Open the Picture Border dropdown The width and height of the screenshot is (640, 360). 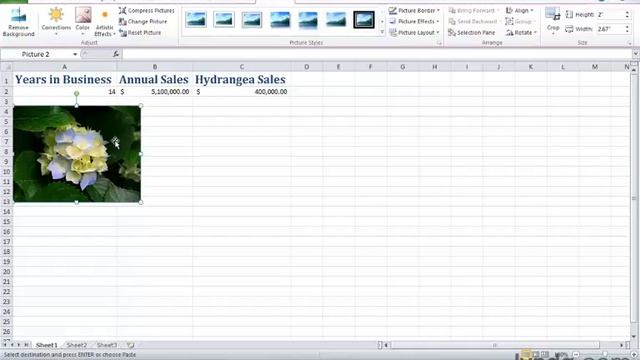(414, 11)
